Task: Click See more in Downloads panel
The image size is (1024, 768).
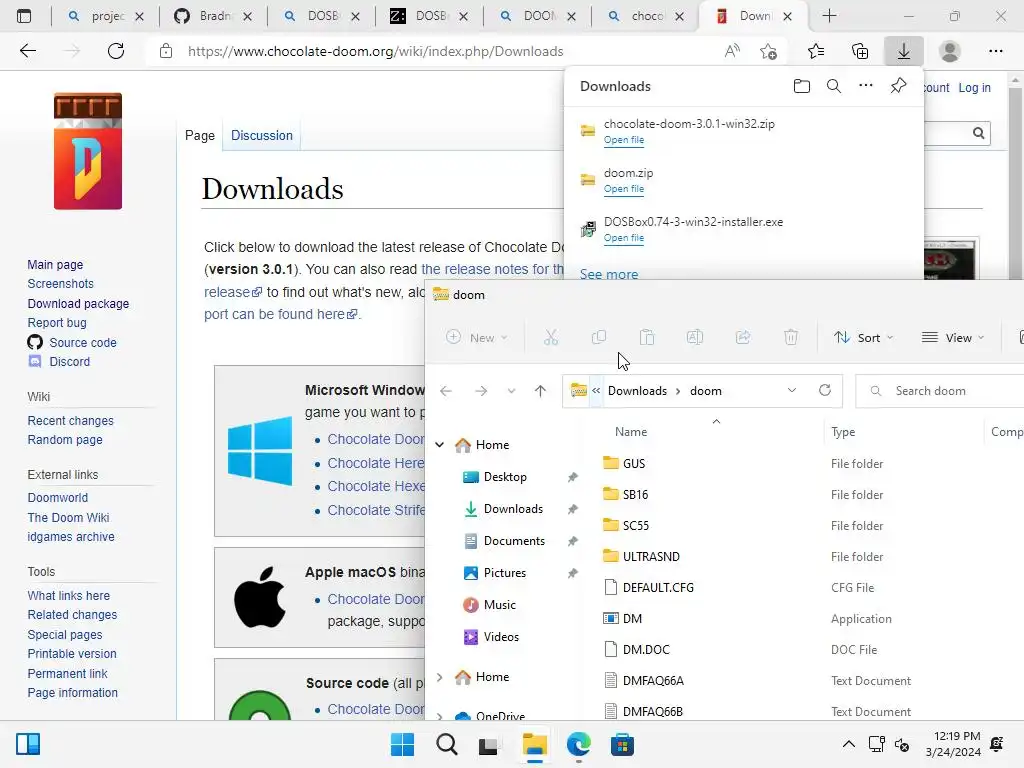Action: [609, 274]
